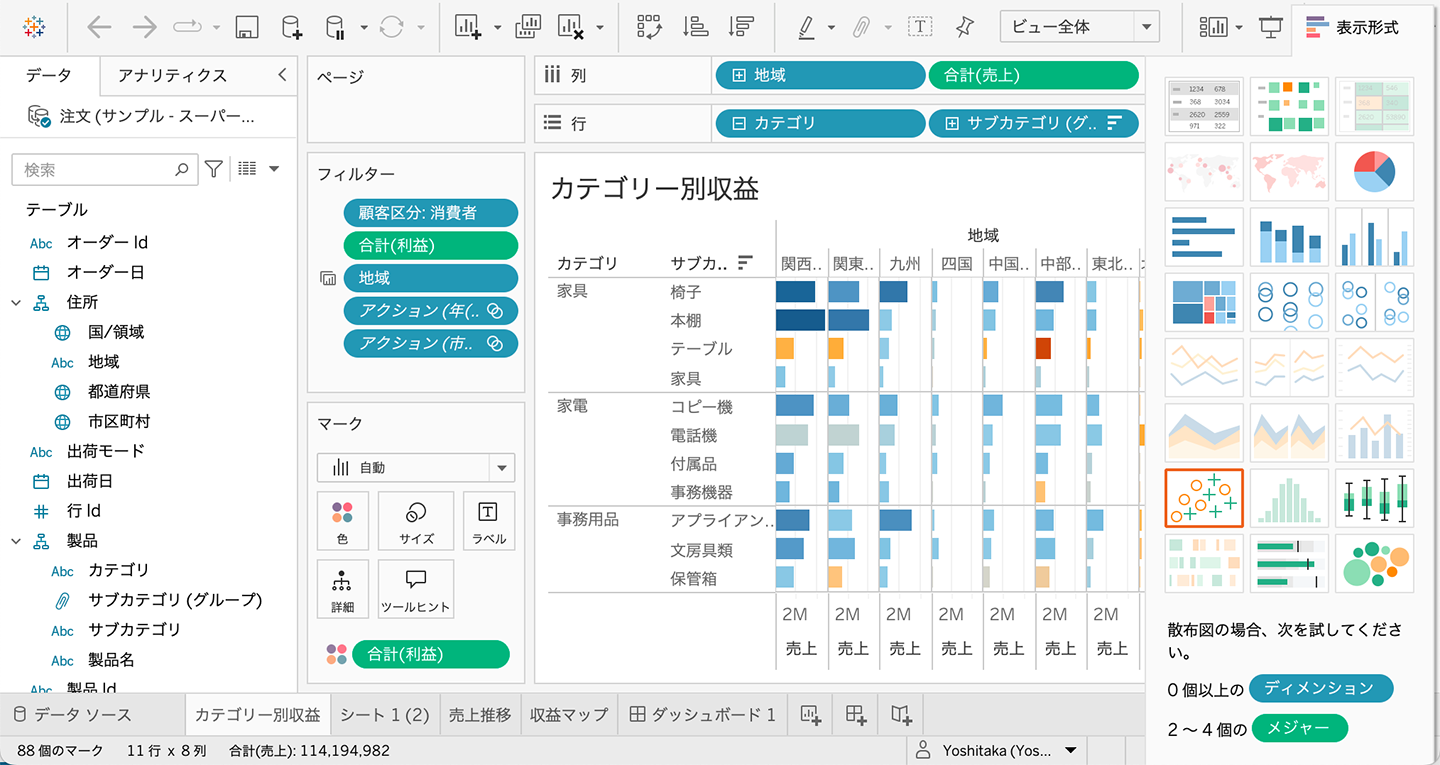Screen dimensions: 1440x765
Task: Click the filter icon beside search field
Action: 213,170
